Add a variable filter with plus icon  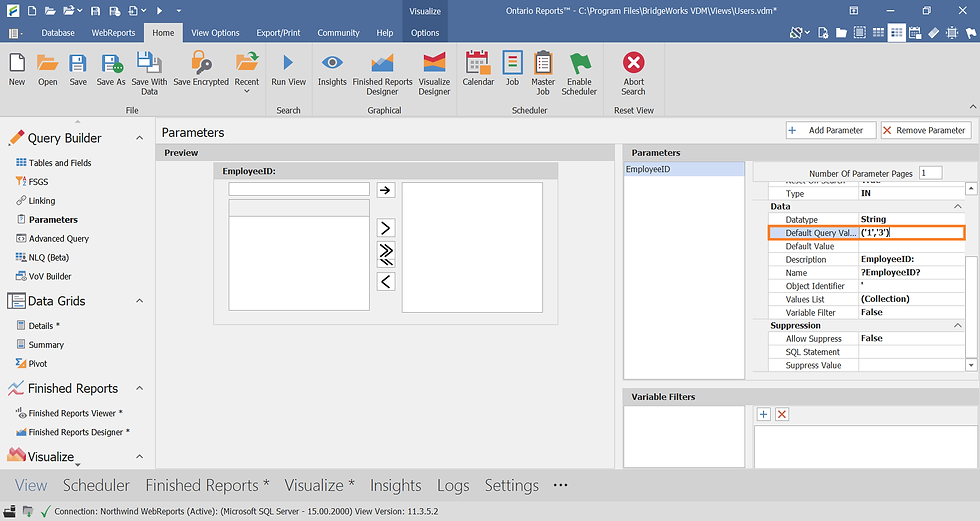(x=763, y=414)
